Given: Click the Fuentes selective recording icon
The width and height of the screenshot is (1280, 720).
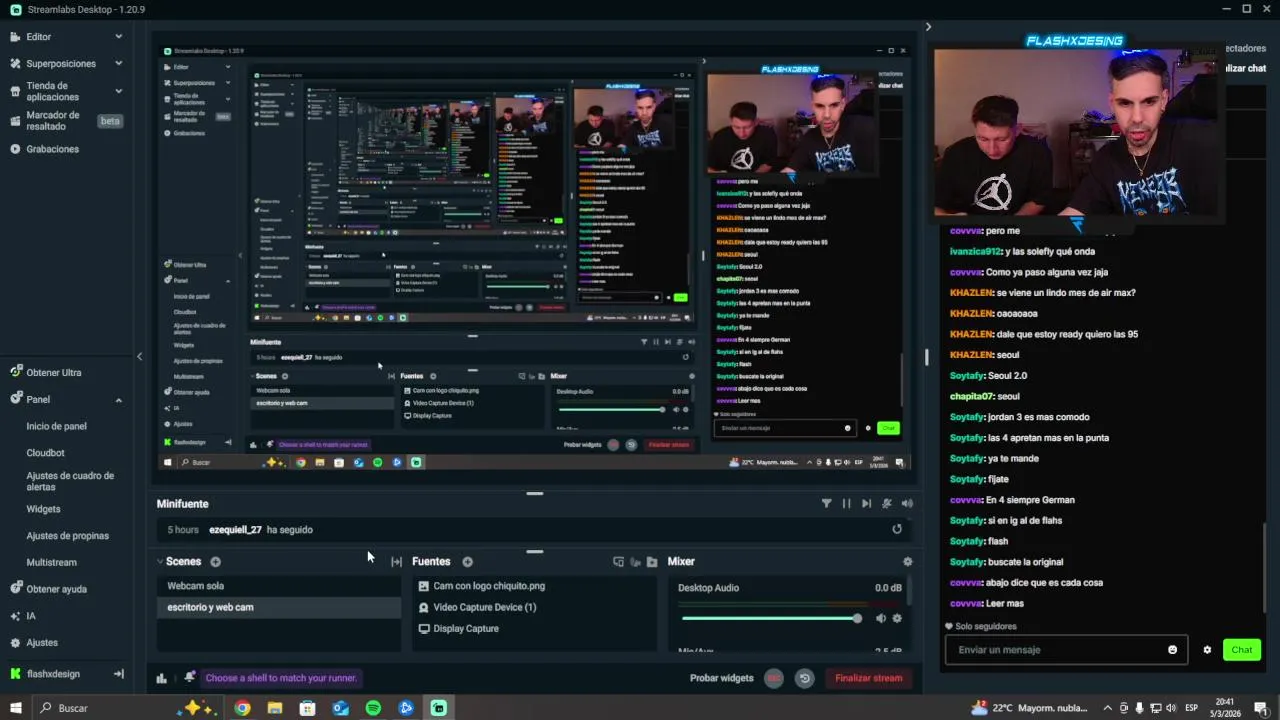Looking at the screenshot, I should click(635, 562).
